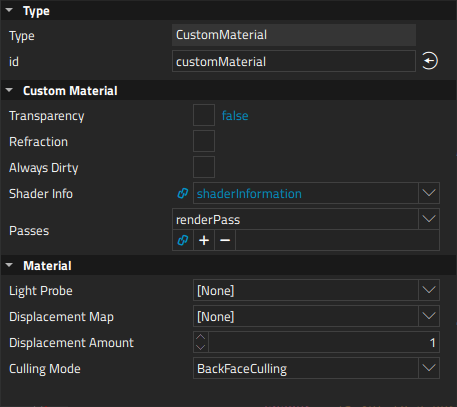Screen dimensions: 457x407
Task: Collapse the Type section
Action: (9, 10)
